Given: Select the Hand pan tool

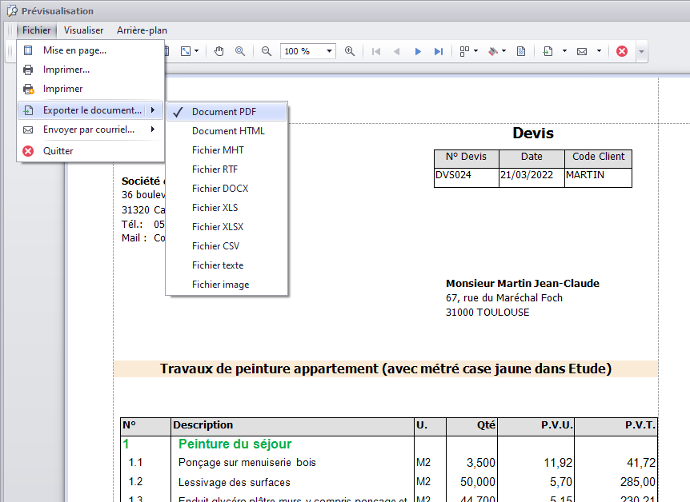Looking at the screenshot, I should pos(219,51).
